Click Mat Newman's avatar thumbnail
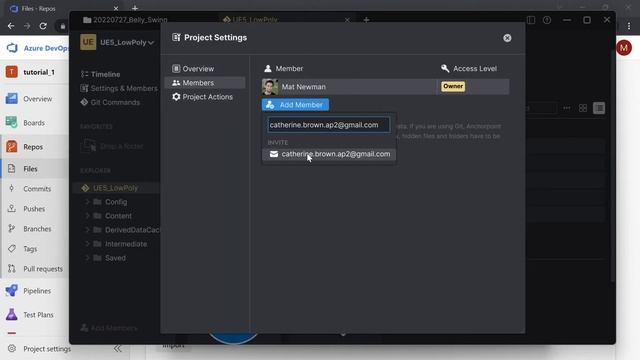This screenshot has width=640, height=360. point(270,87)
